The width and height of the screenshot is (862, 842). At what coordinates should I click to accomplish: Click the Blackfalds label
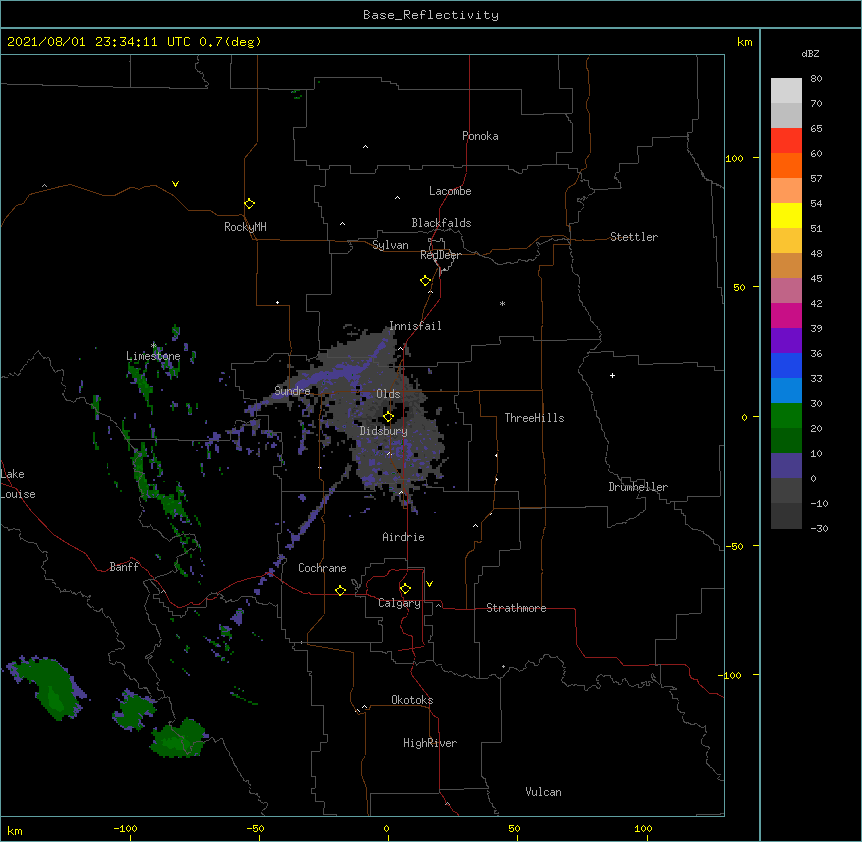[x=441, y=223]
